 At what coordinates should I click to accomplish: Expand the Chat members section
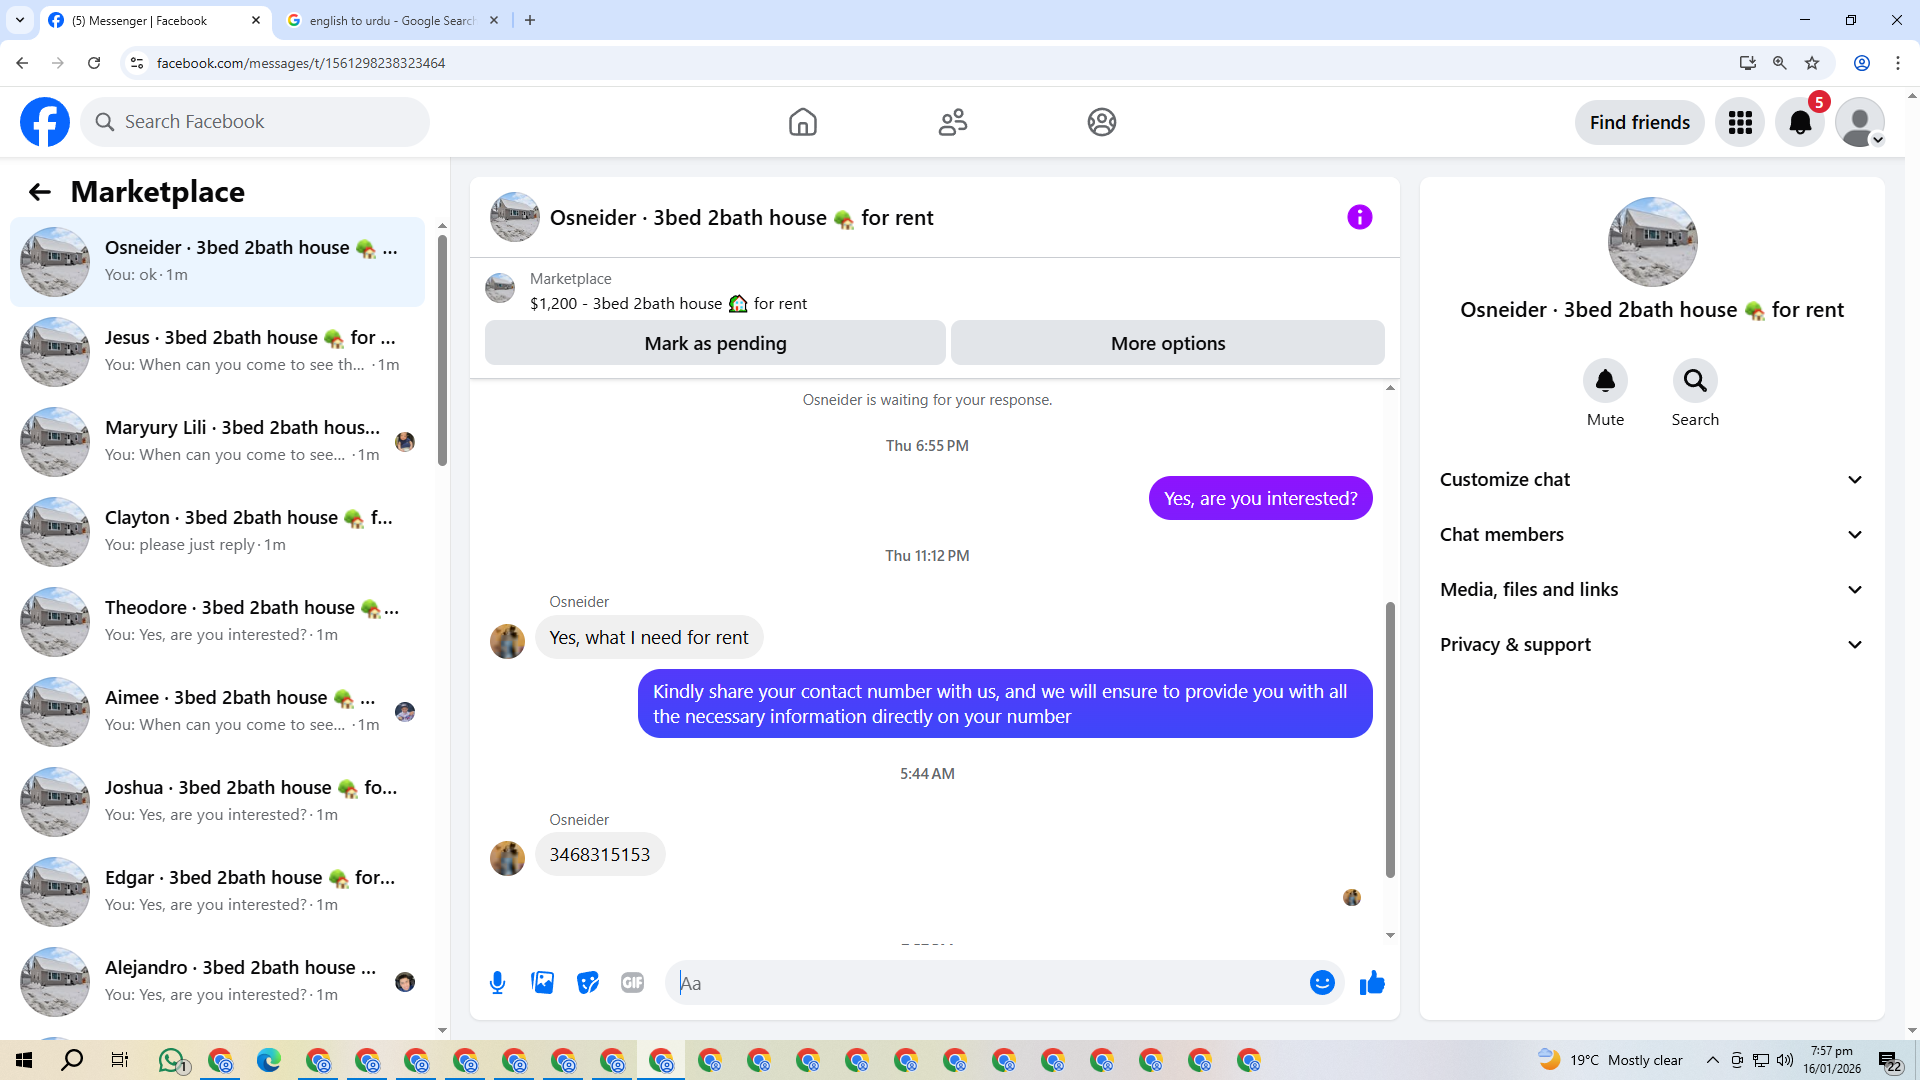[1652, 535]
